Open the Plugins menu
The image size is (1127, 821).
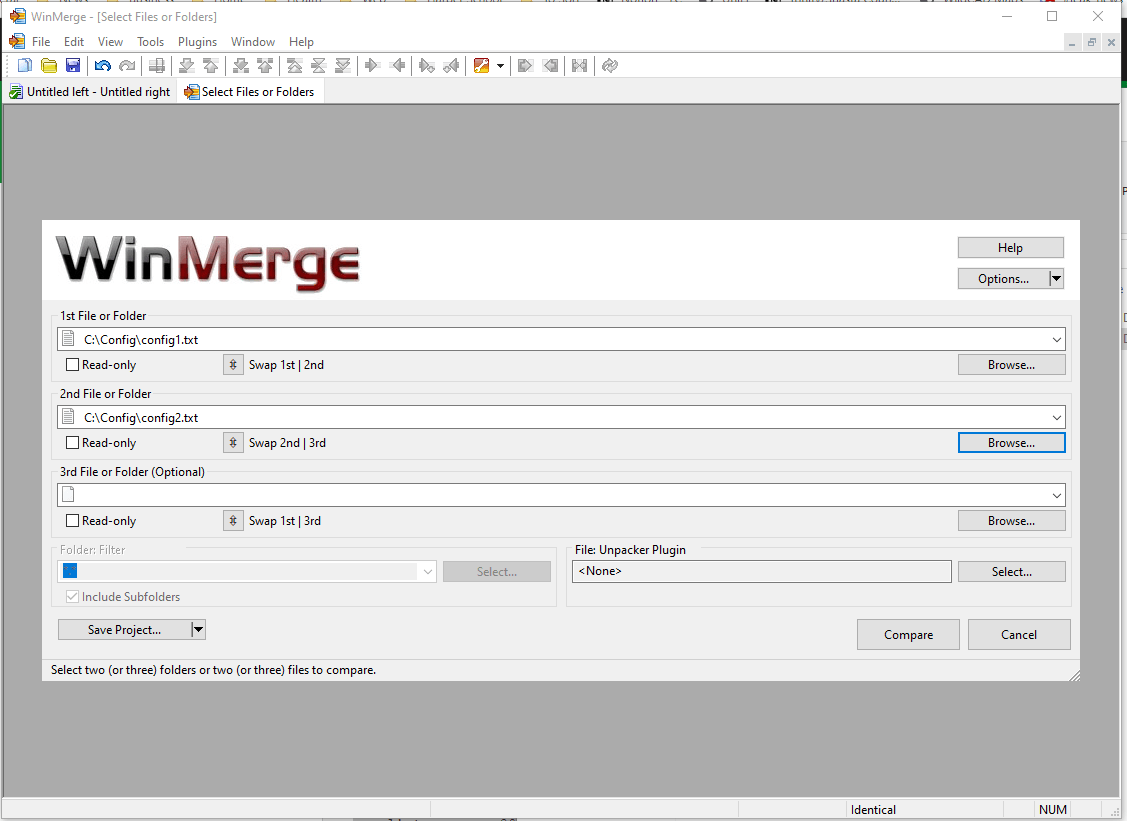pyautogui.click(x=197, y=41)
